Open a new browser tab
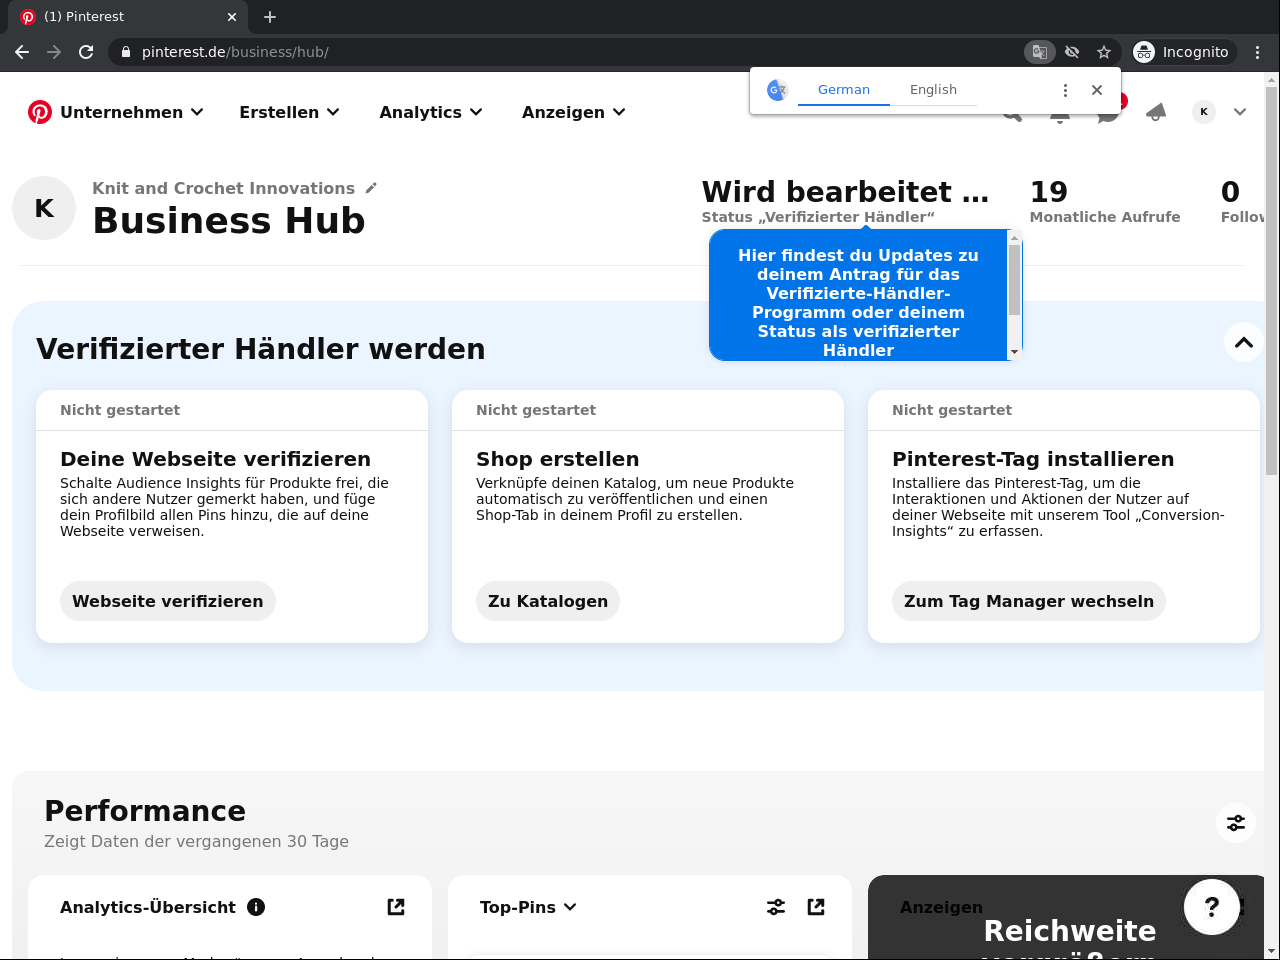Screen dimensions: 1280x960 (x=270, y=17)
